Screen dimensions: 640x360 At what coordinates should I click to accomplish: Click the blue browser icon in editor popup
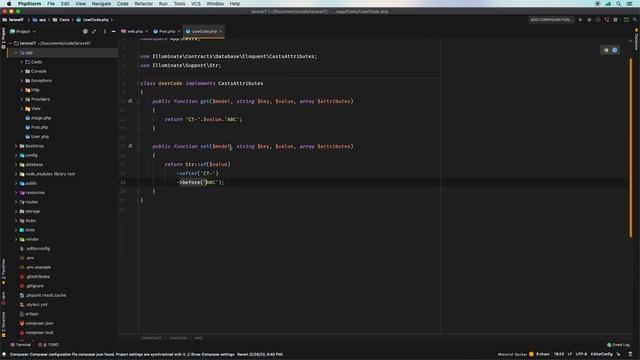[x=615, y=50]
